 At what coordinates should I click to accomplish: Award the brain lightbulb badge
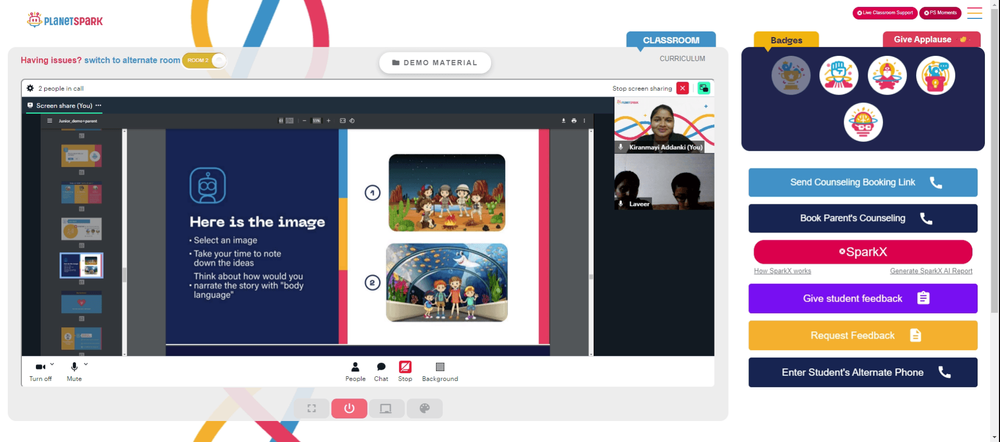point(863,122)
